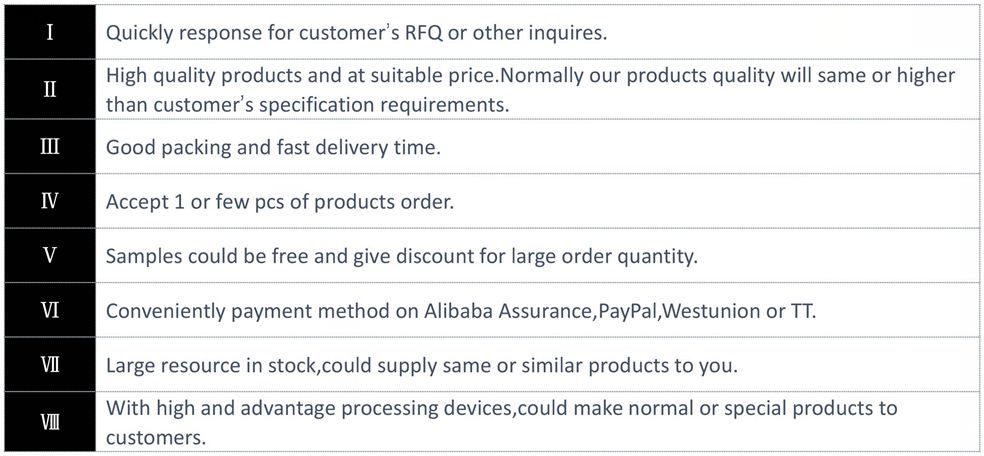Click the Roman numeral VII cell
Screen dimensions: 984x456
[49, 365]
